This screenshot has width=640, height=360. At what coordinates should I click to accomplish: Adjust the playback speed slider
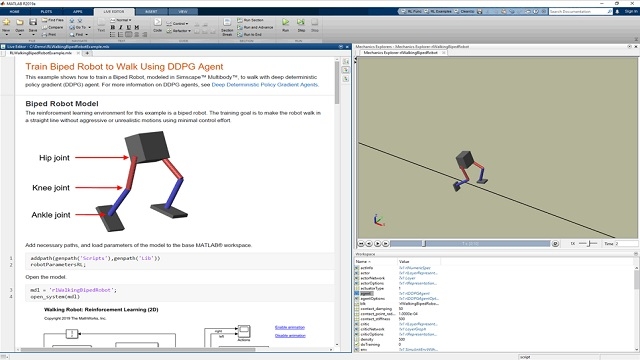point(588,243)
